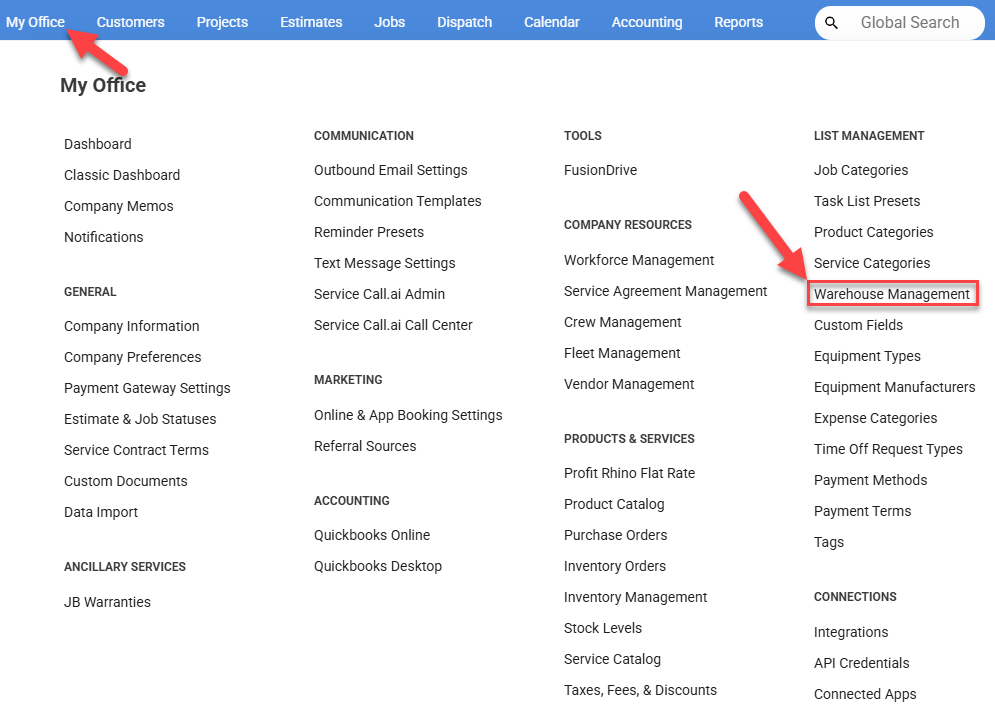Open FusionDrive tool
This screenshot has height=710, width=995.
tap(600, 170)
